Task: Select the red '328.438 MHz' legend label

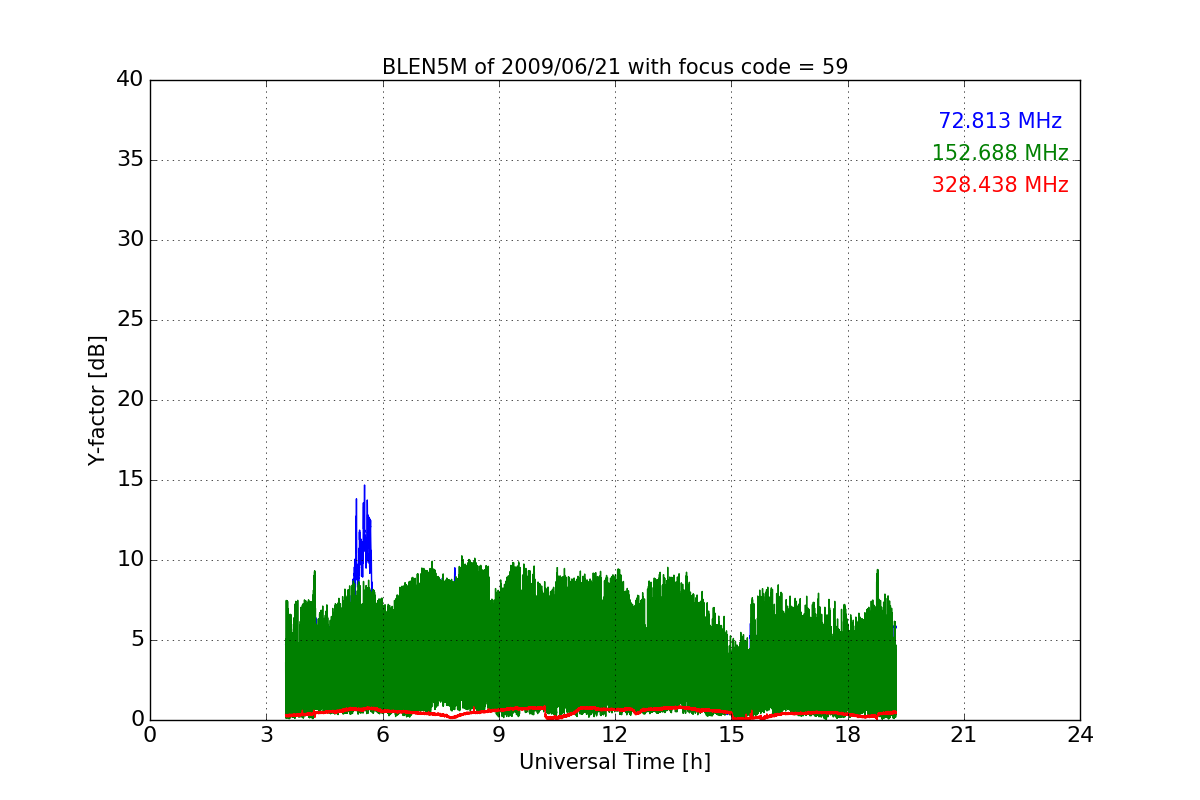Action: [x=1000, y=185]
